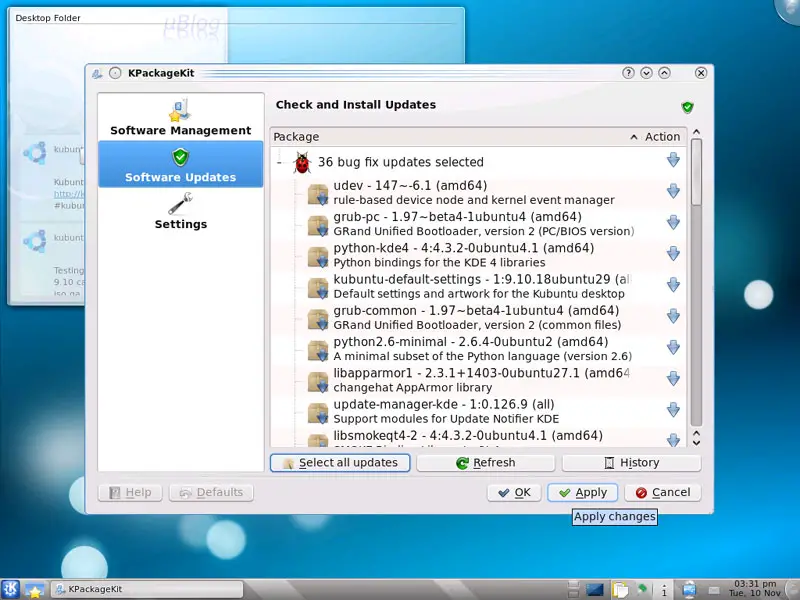Select the grub-pc 1.97~beta4 package row
The height and width of the screenshot is (600, 800).
coord(479,223)
